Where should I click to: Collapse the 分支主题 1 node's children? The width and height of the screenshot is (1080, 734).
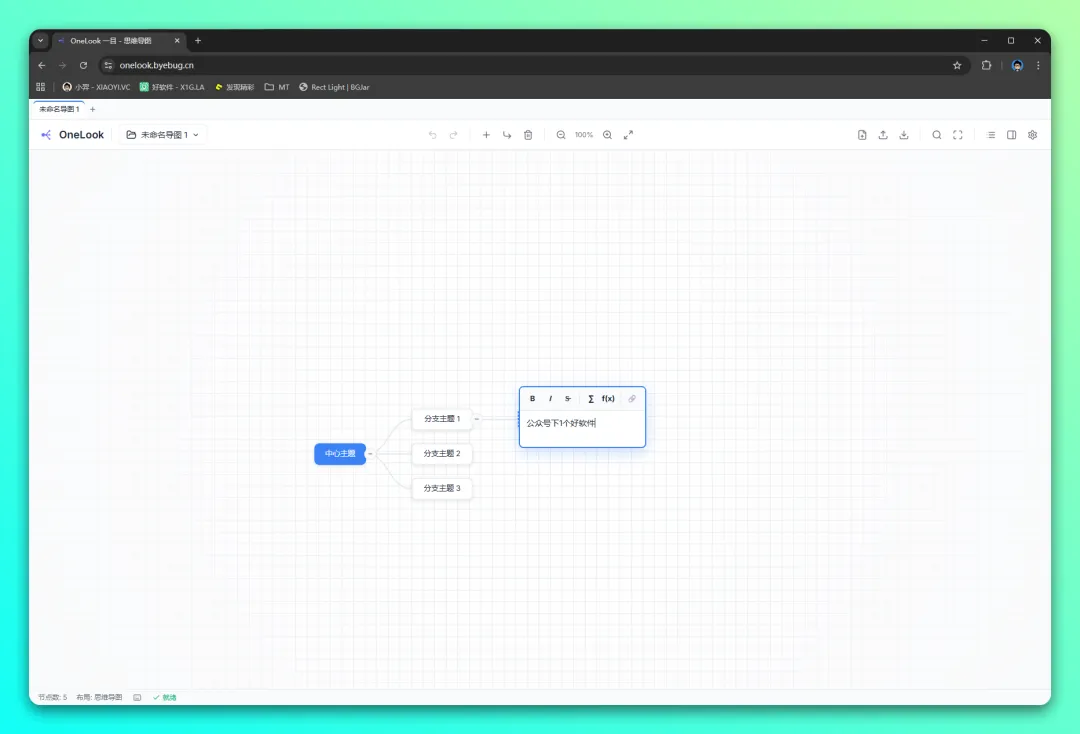(477, 419)
